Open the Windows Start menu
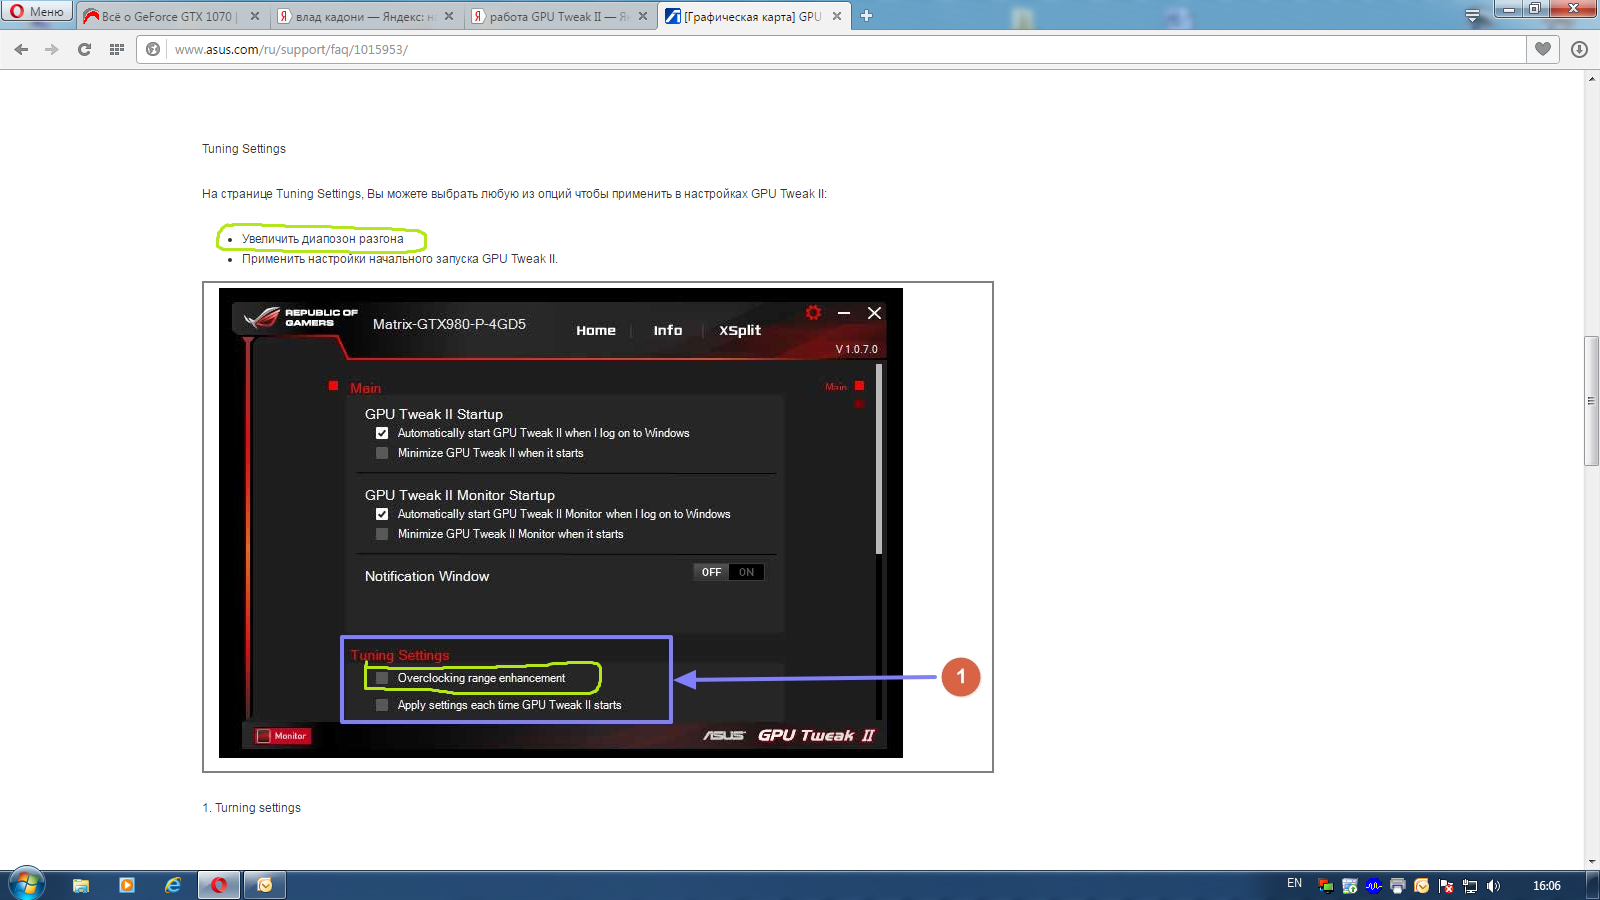Image resolution: width=1600 pixels, height=900 pixels. pyautogui.click(x=27, y=884)
